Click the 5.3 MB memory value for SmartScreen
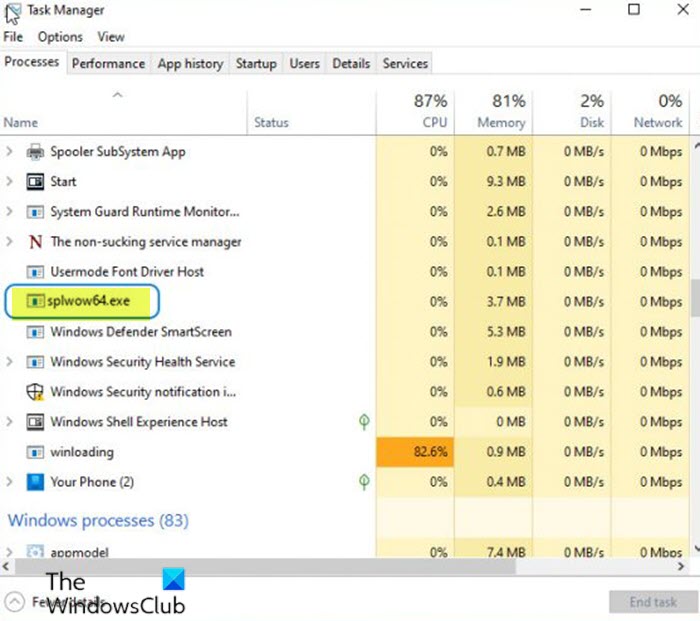The width and height of the screenshot is (700, 621). tap(506, 332)
